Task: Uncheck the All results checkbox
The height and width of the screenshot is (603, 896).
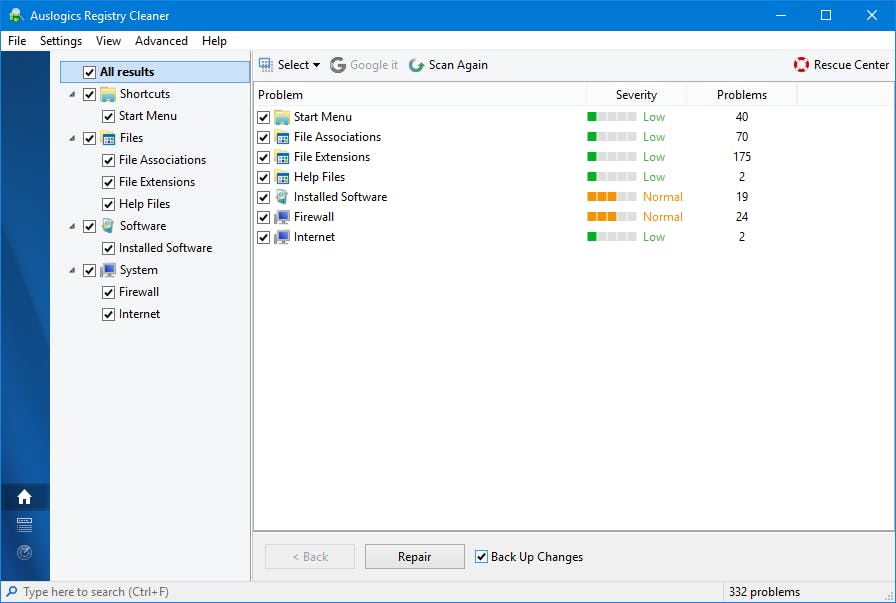Action: point(89,72)
